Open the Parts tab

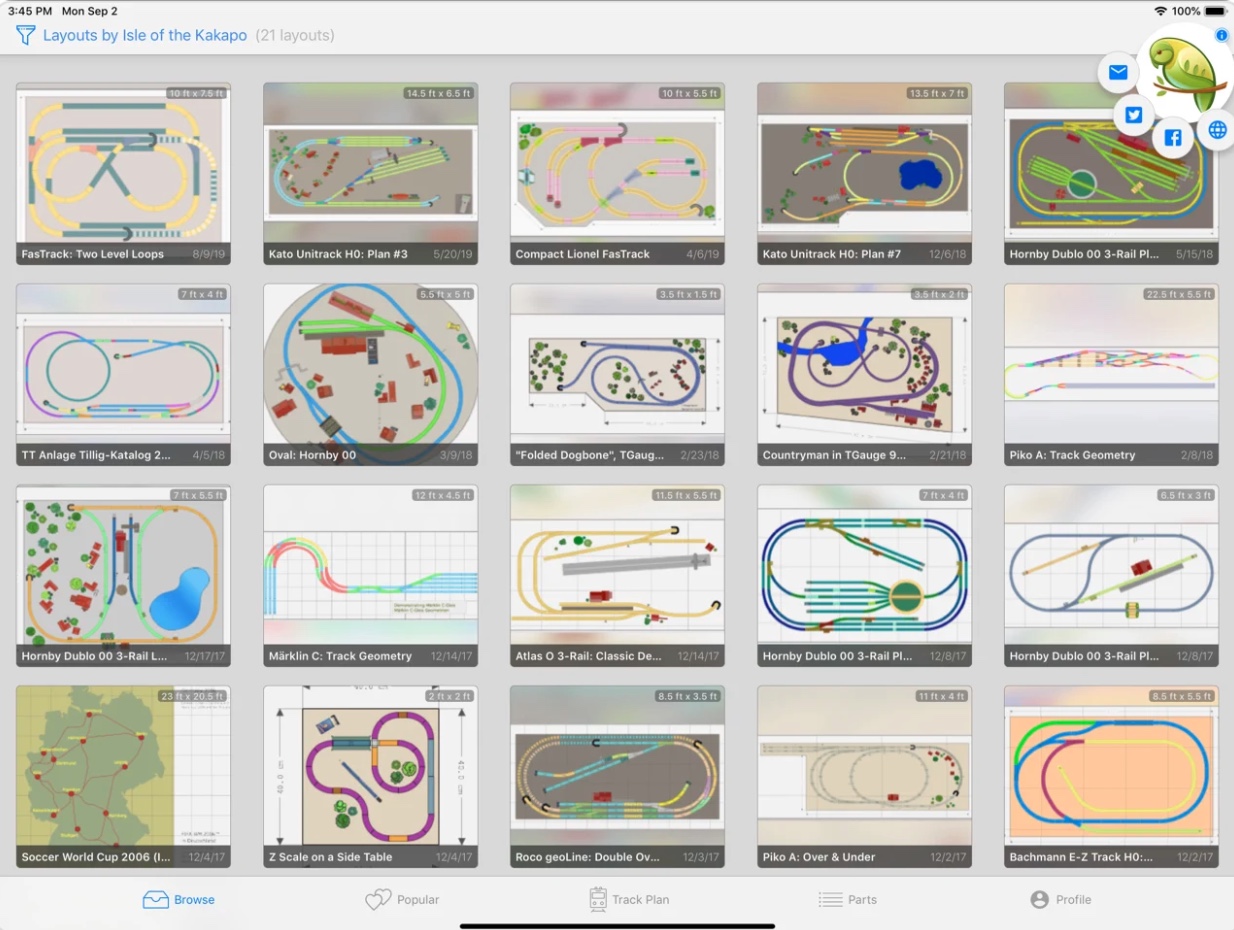[848, 900]
